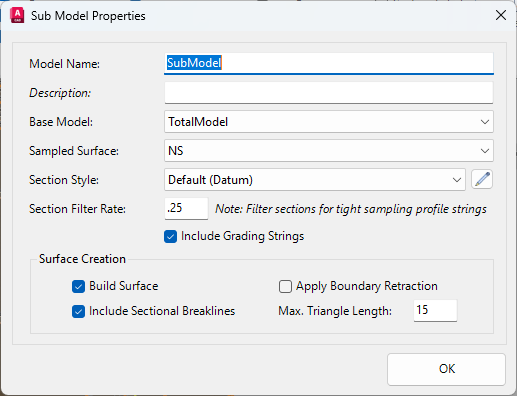Viewport: 517px width, 396px height.
Task: Click the Max. Triangle Length value field
Action: [435, 310]
